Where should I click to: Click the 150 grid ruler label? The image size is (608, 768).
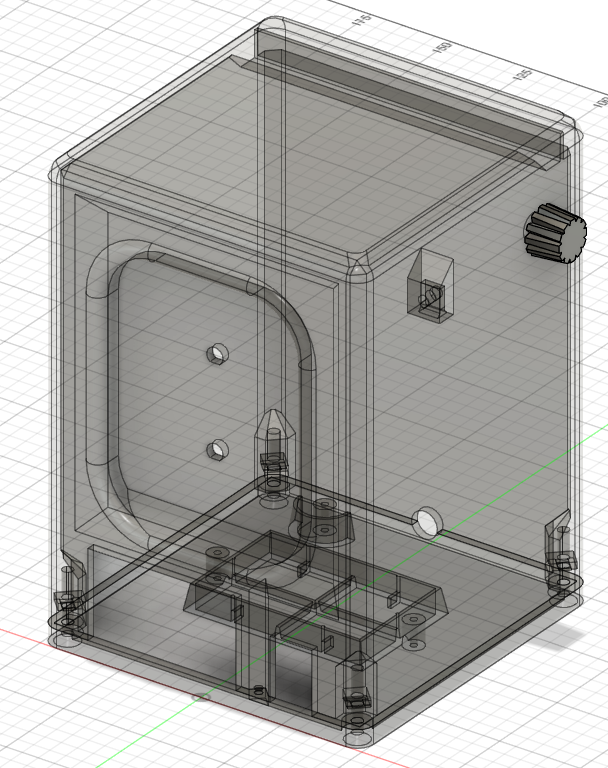click(442, 48)
